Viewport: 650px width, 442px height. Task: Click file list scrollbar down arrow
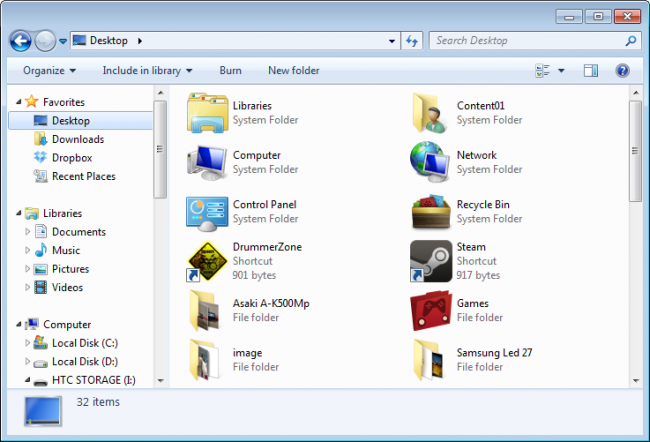click(x=635, y=381)
